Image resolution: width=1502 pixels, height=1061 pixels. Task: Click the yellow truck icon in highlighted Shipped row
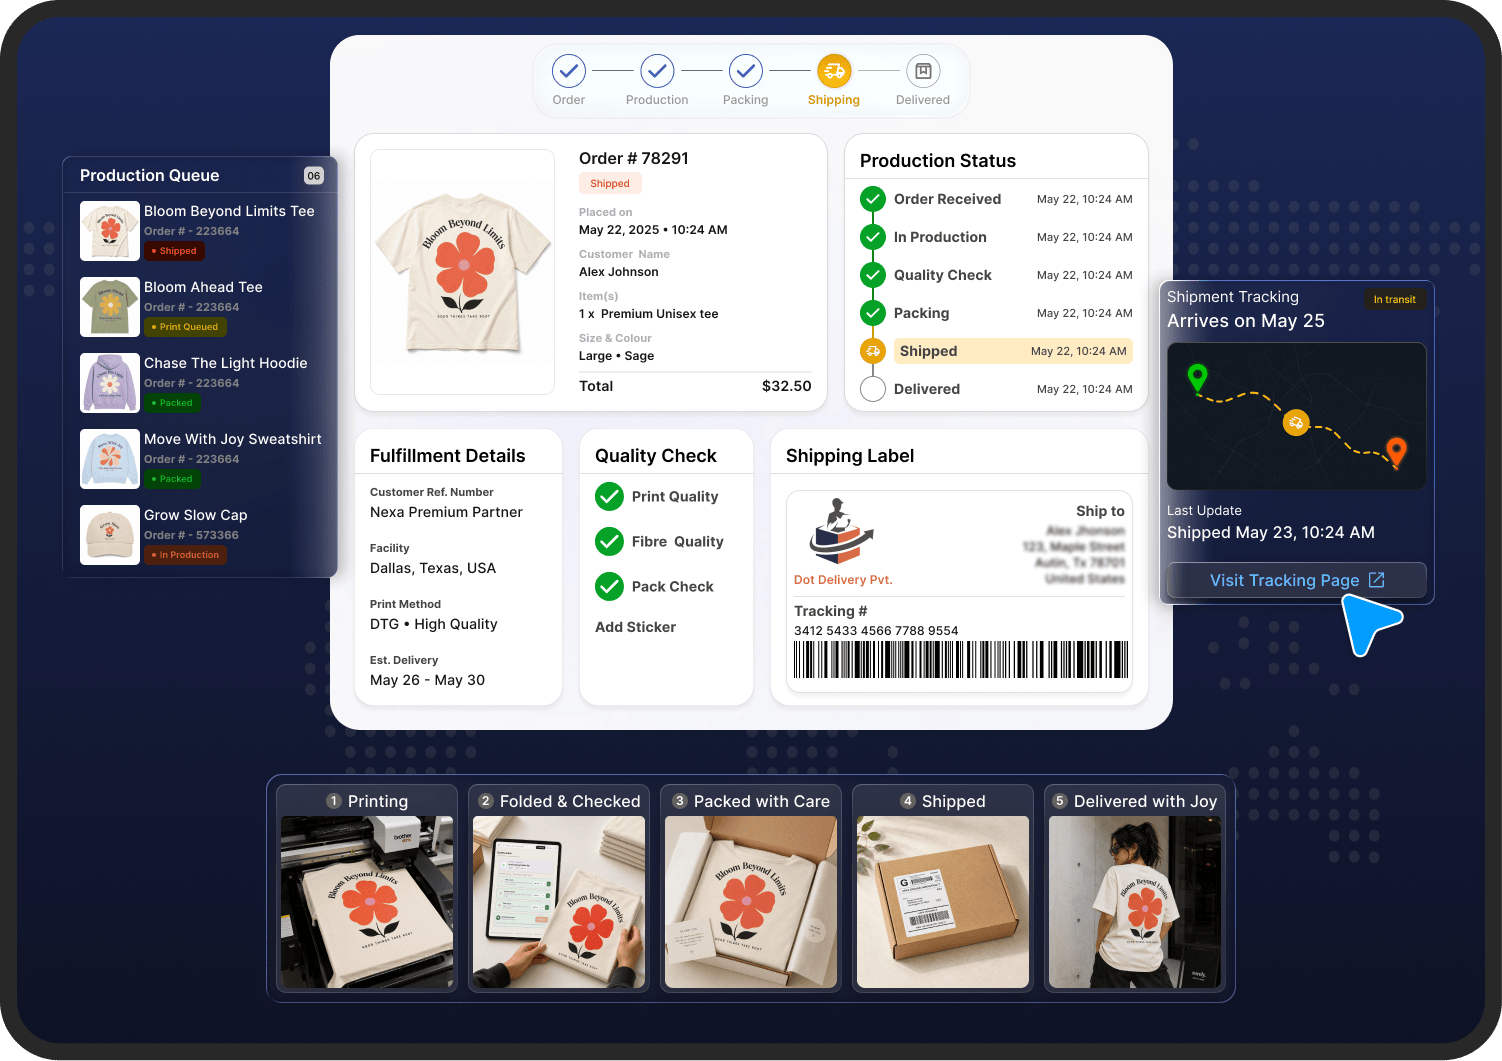click(873, 351)
